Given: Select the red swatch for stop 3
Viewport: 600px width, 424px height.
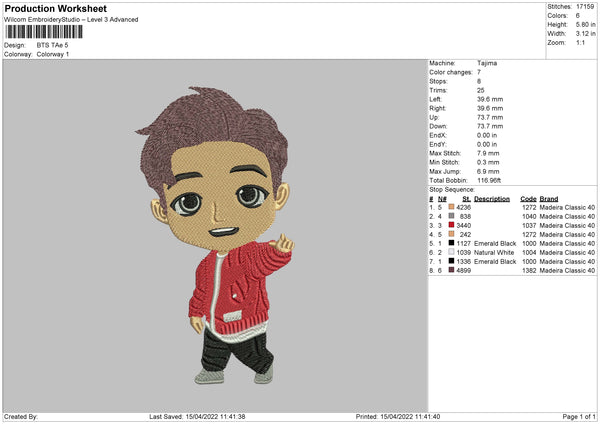Looking at the screenshot, I should (x=451, y=225).
